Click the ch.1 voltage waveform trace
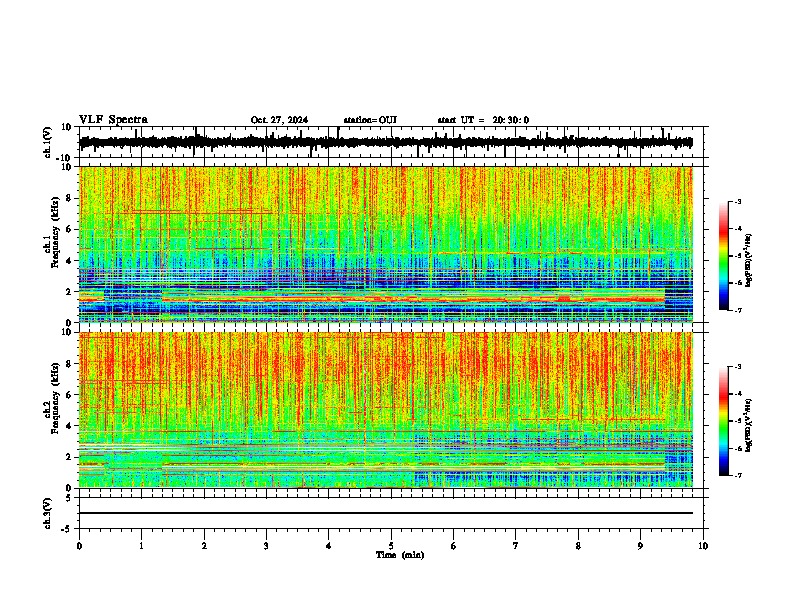Screen dimensions: 792x612 click(x=386, y=142)
